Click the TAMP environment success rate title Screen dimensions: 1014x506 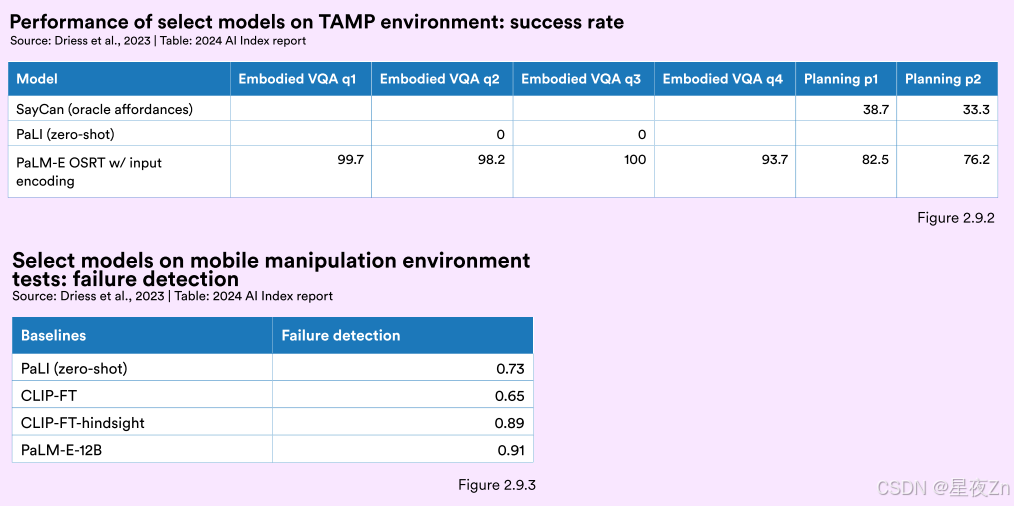coord(317,23)
